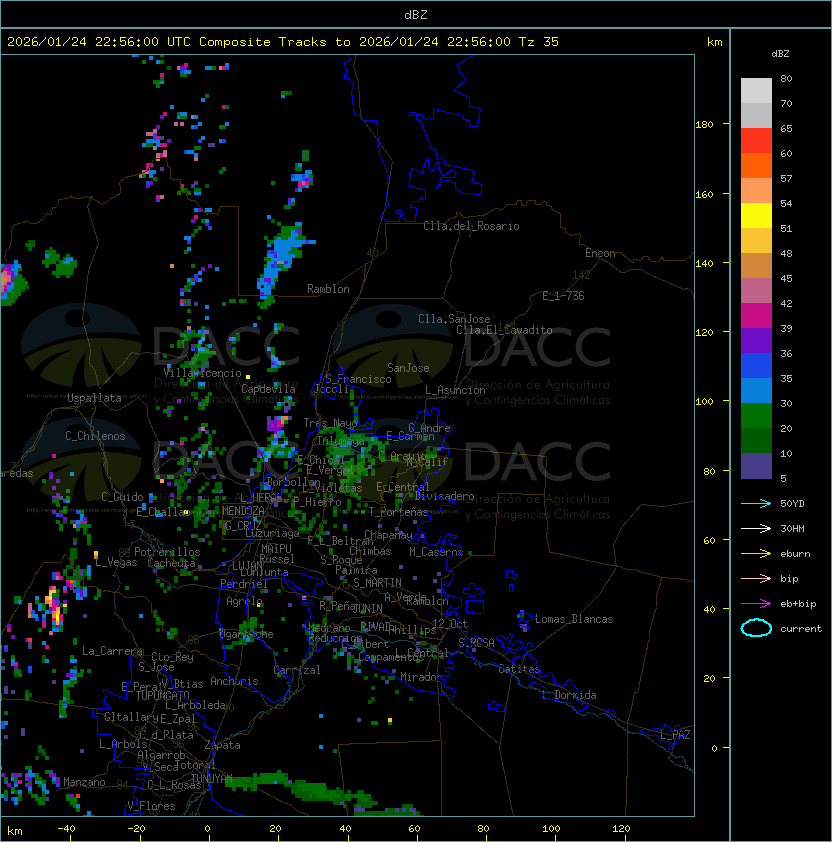Image resolution: width=832 pixels, height=842 pixels.
Task: Click the 'L_Asuncion' place label
Action: tap(455, 390)
